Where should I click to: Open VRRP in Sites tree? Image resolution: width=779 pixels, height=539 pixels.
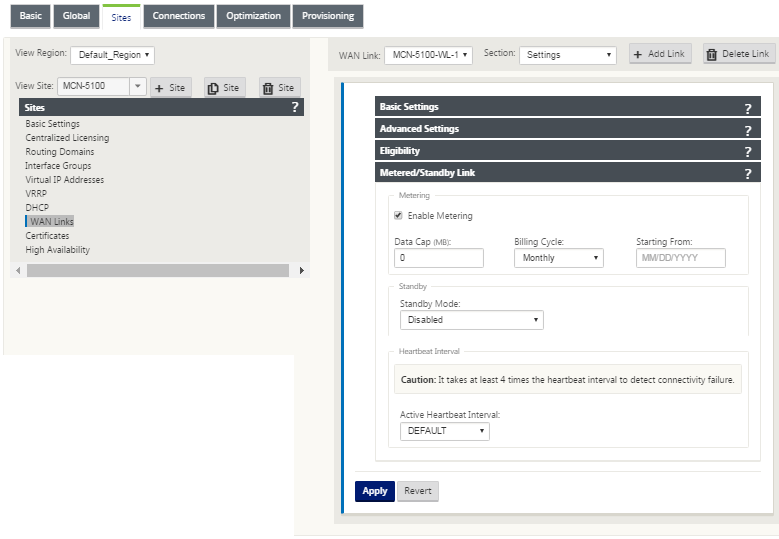(x=36, y=193)
